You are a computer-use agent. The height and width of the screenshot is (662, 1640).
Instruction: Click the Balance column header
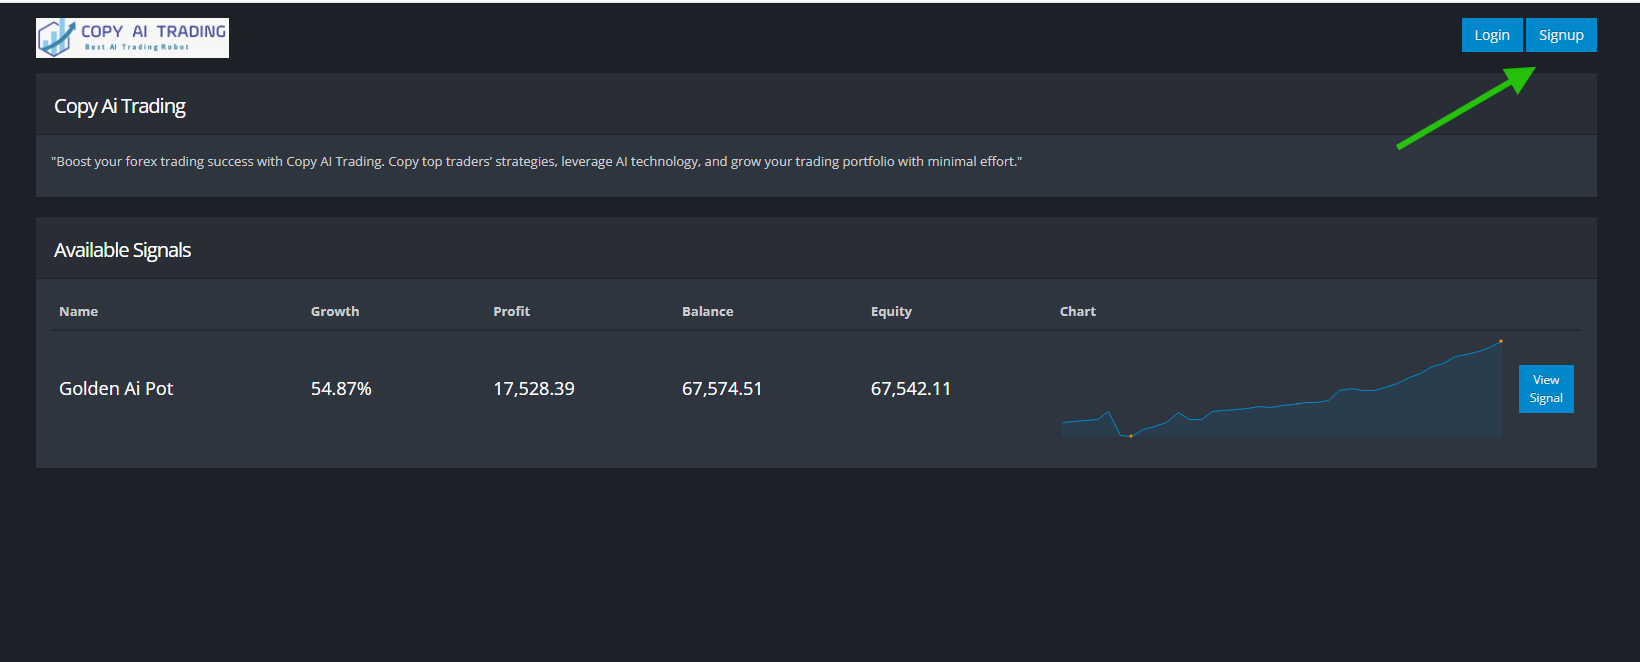707,312
